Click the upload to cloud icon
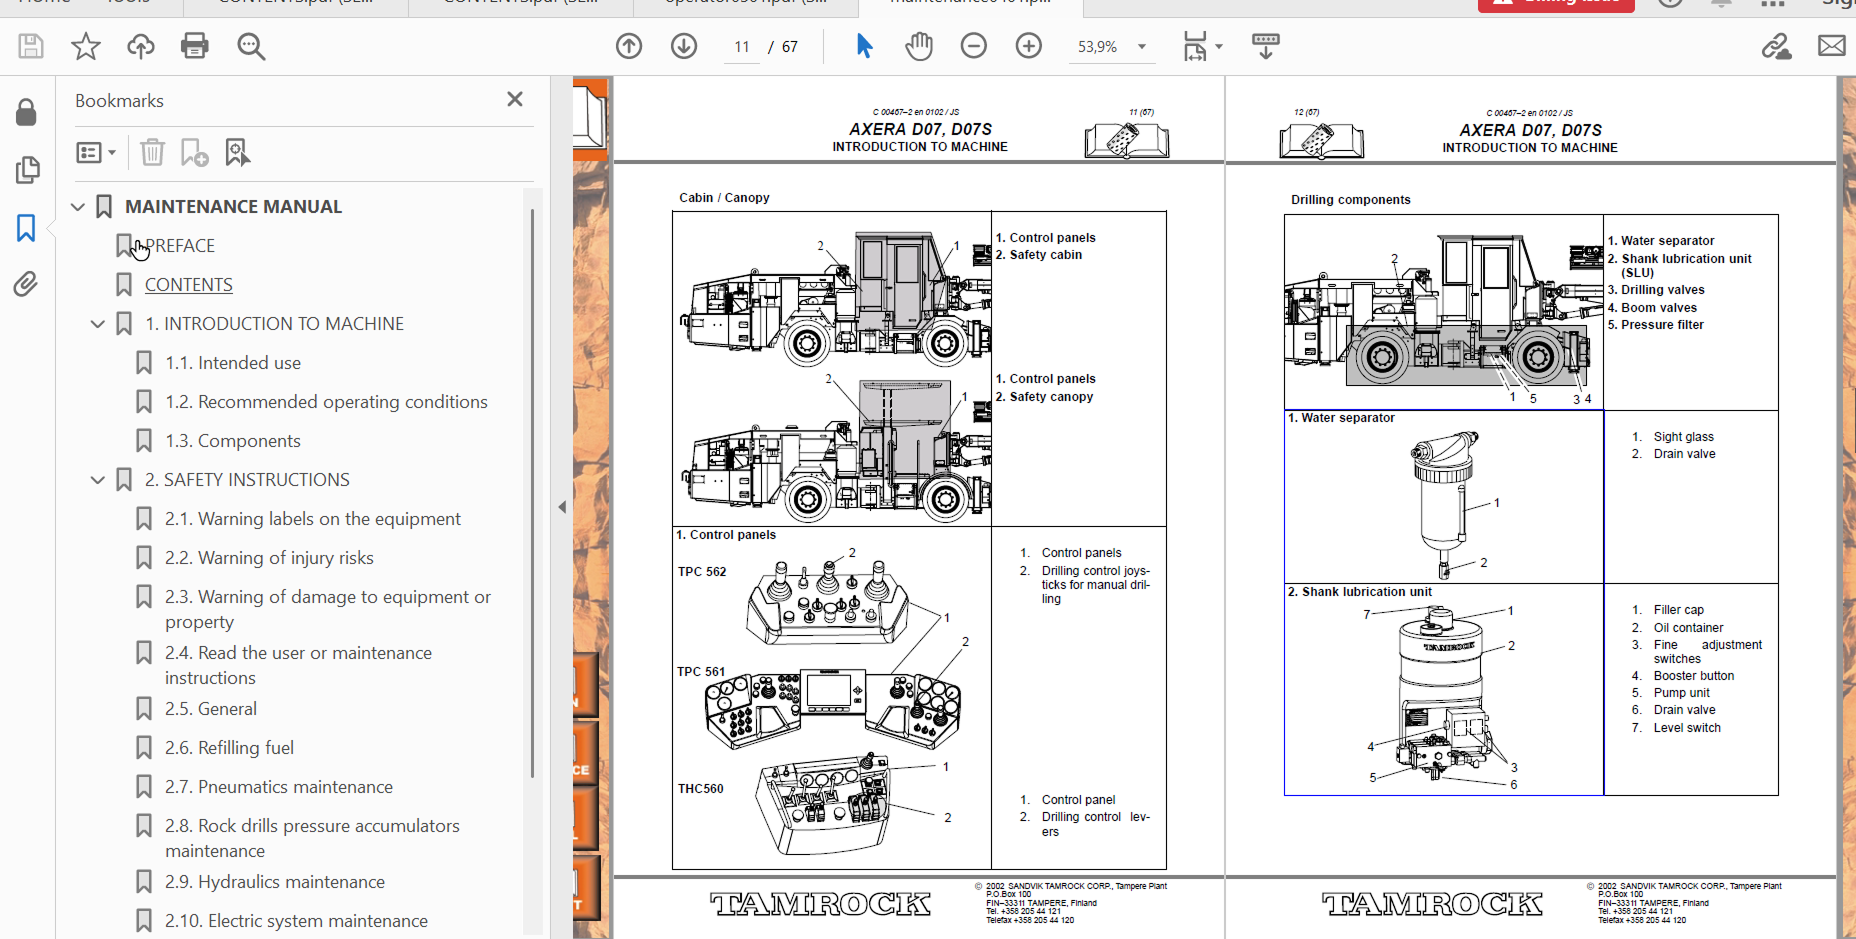Screen dimensions: 1856x939 pos(141,46)
